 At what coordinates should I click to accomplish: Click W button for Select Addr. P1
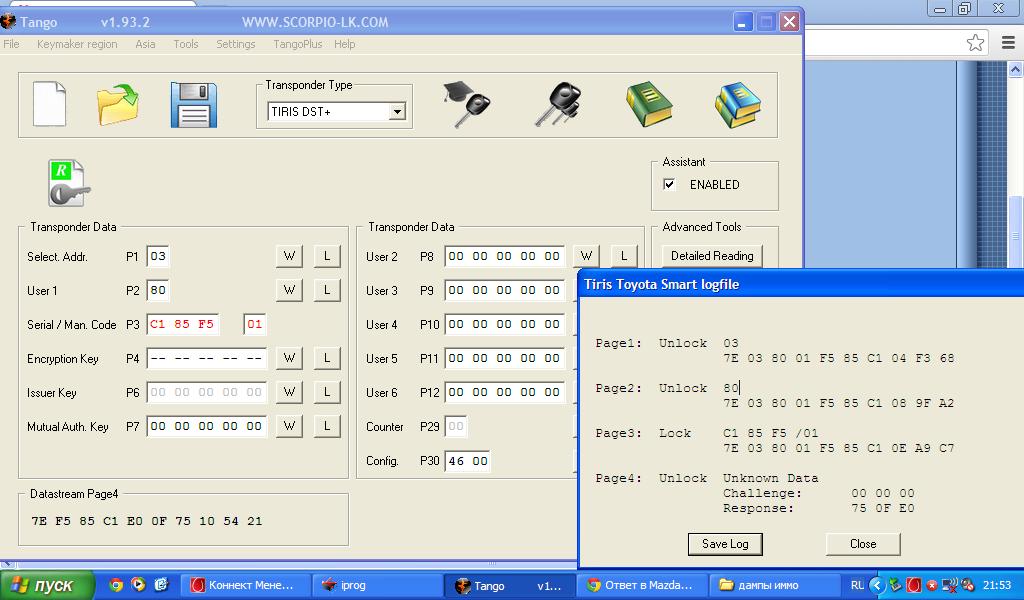pos(289,256)
